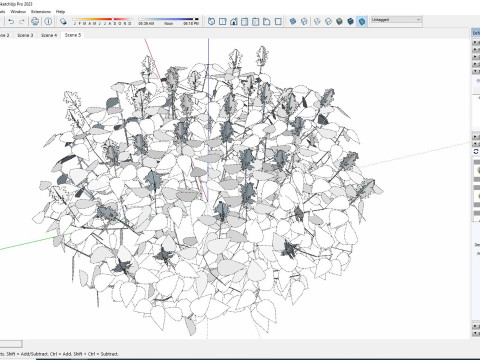The image size is (480, 360).
Task: Toggle Shadows display icon
Action: click(63, 22)
